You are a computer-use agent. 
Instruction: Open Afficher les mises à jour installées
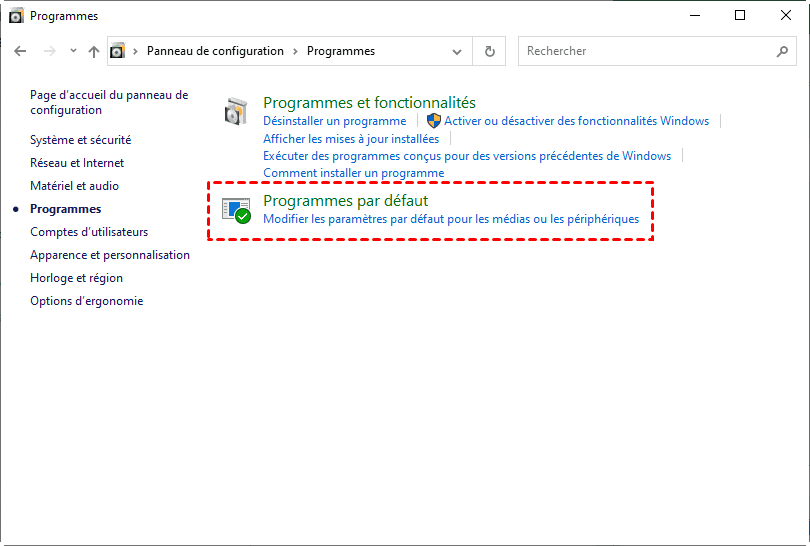(x=351, y=139)
